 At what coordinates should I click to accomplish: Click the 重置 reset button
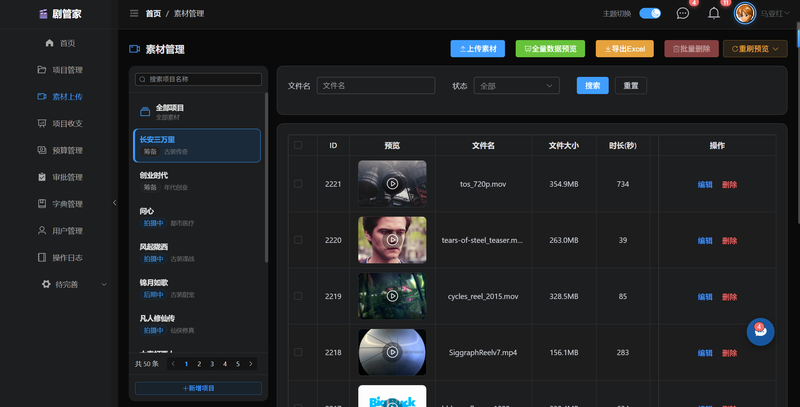[x=631, y=86]
